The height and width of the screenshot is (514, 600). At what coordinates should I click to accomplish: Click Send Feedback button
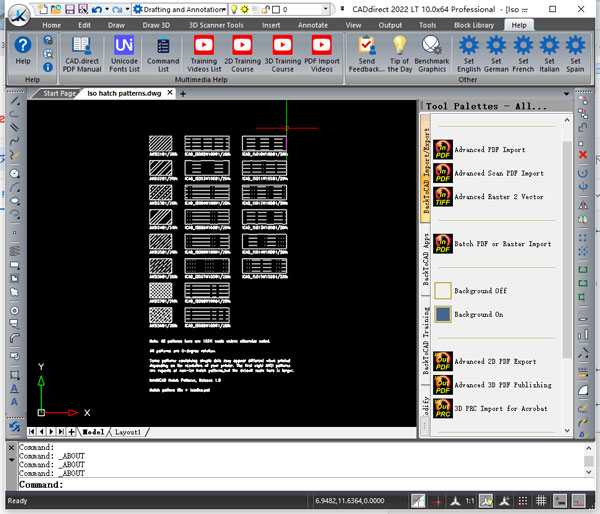366,54
